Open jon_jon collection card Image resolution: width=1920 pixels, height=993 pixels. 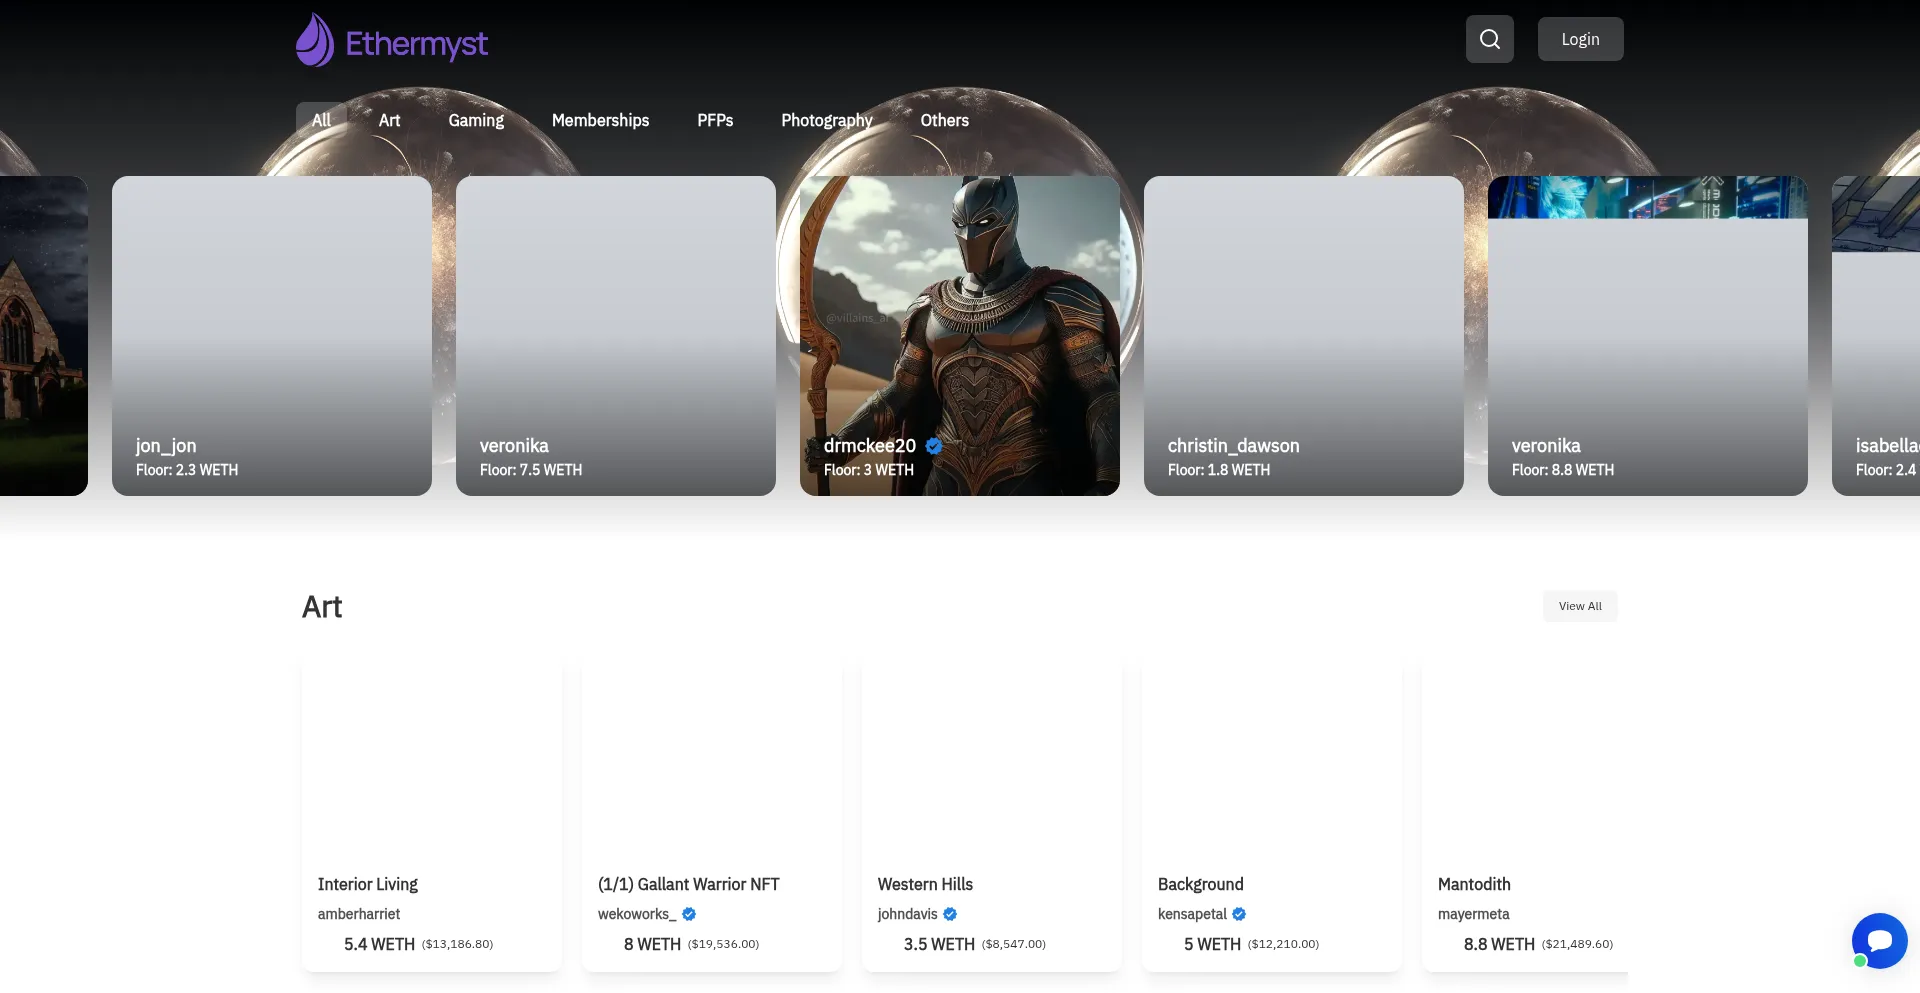(272, 336)
